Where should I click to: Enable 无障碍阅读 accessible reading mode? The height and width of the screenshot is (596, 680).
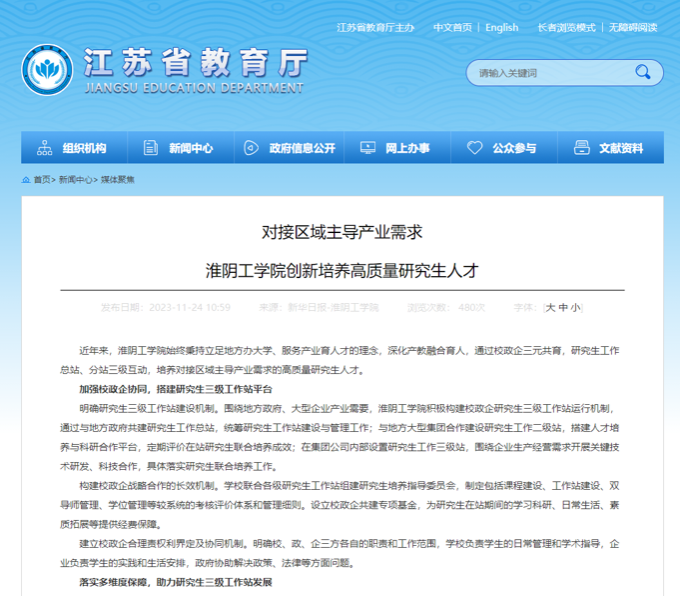[x=634, y=27]
